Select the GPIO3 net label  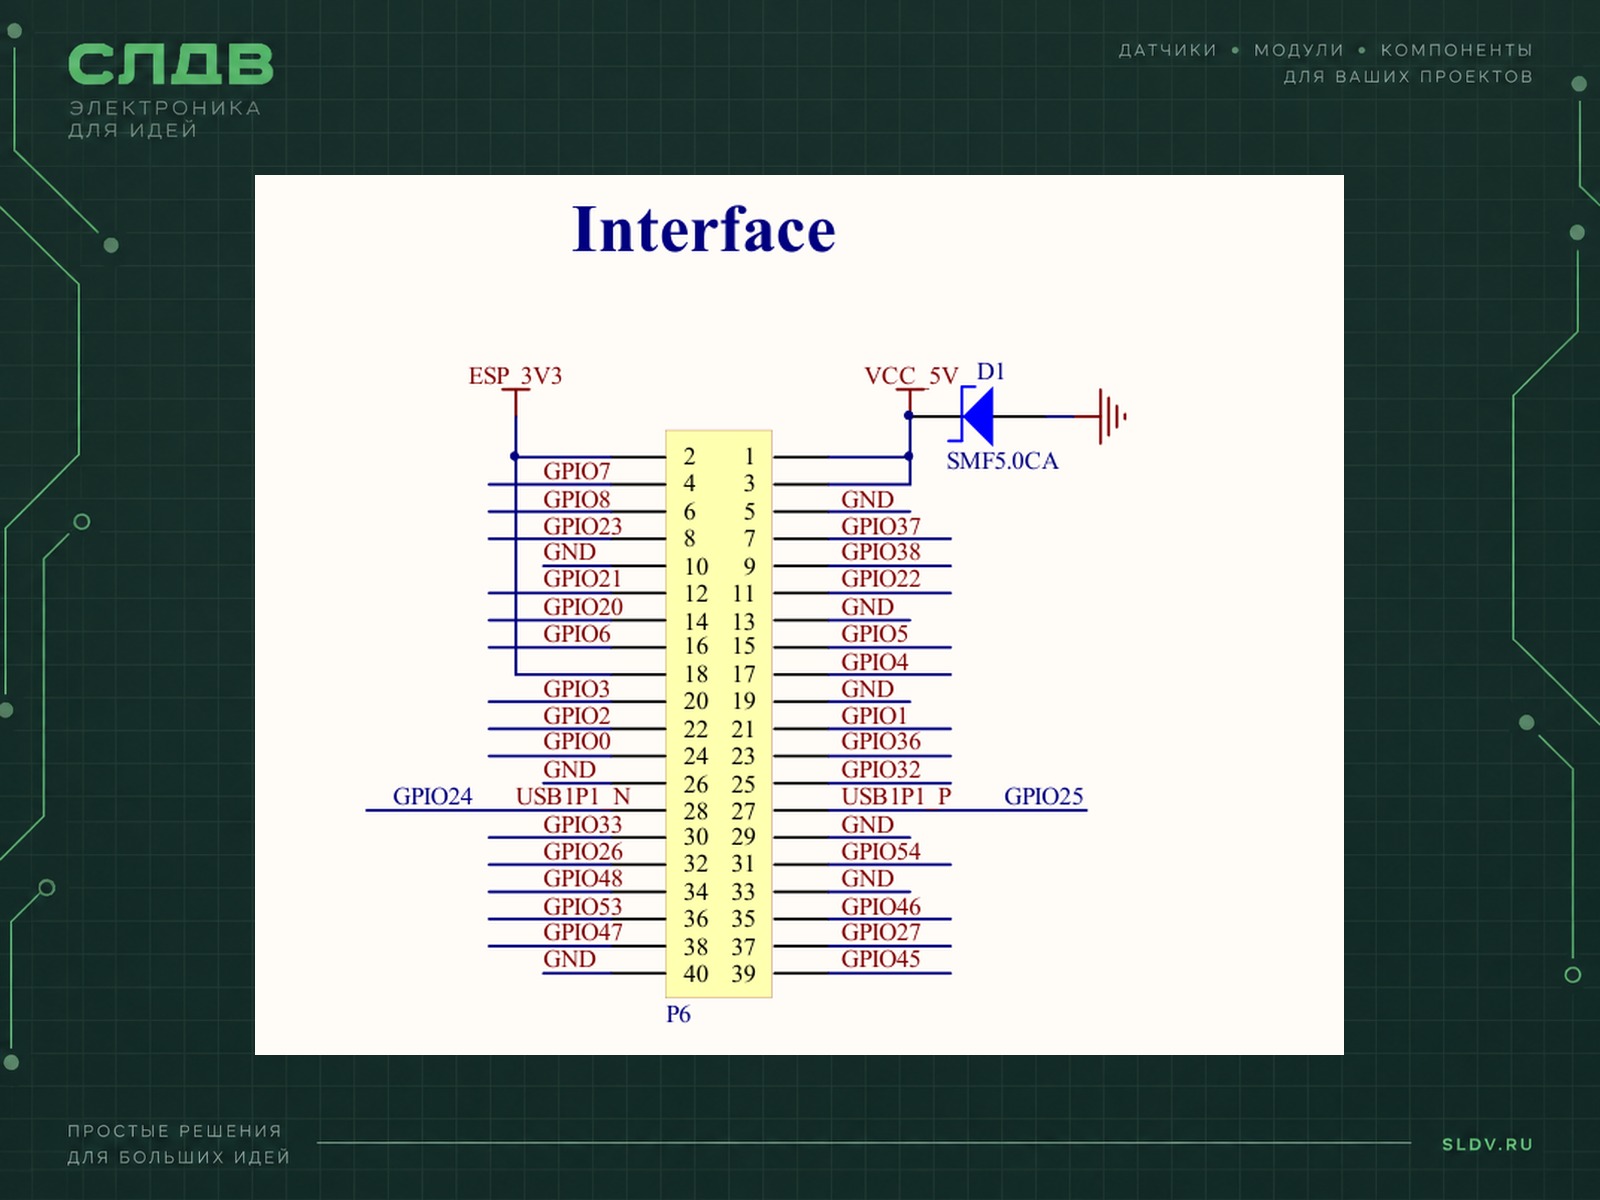(577, 689)
